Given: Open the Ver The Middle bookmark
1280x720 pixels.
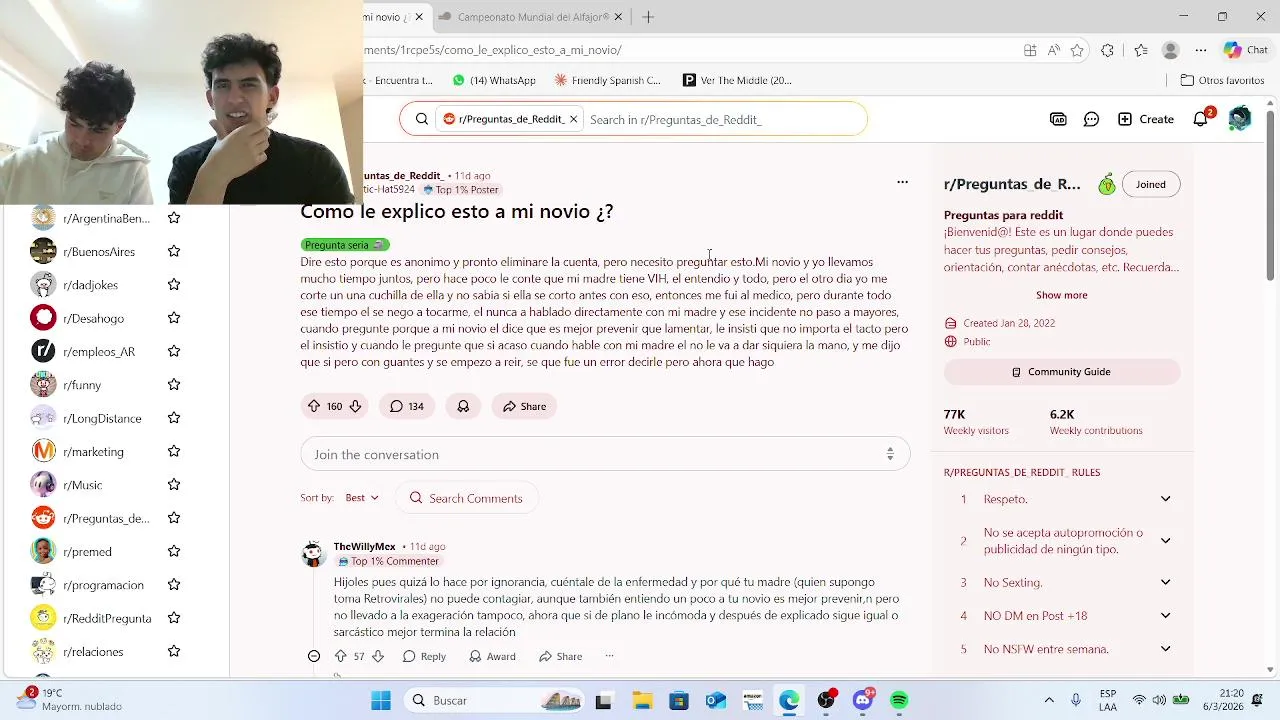Looking at the screenshot, I should click(738, 80).
